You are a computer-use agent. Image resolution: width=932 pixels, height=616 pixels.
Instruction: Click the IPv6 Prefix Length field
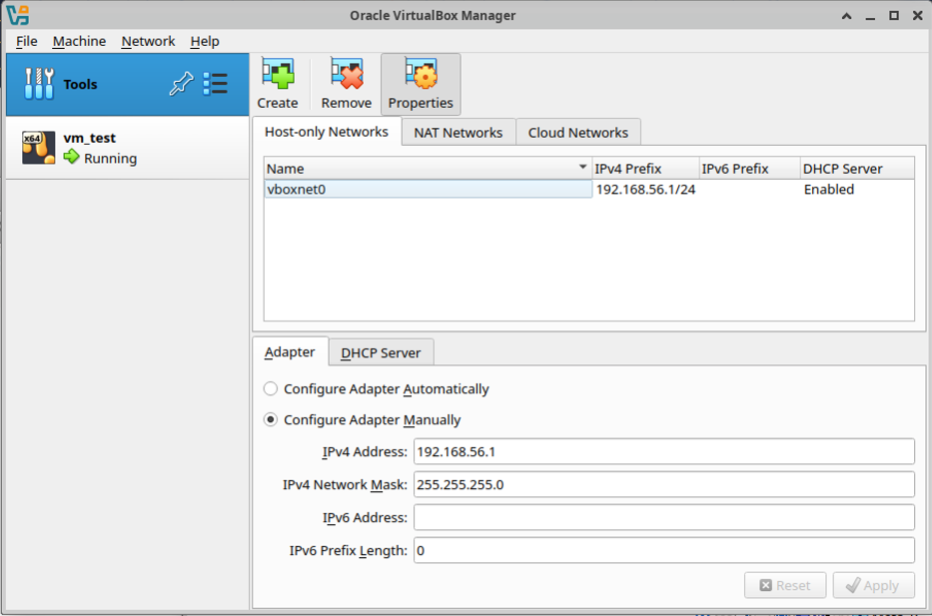point(663,551)
